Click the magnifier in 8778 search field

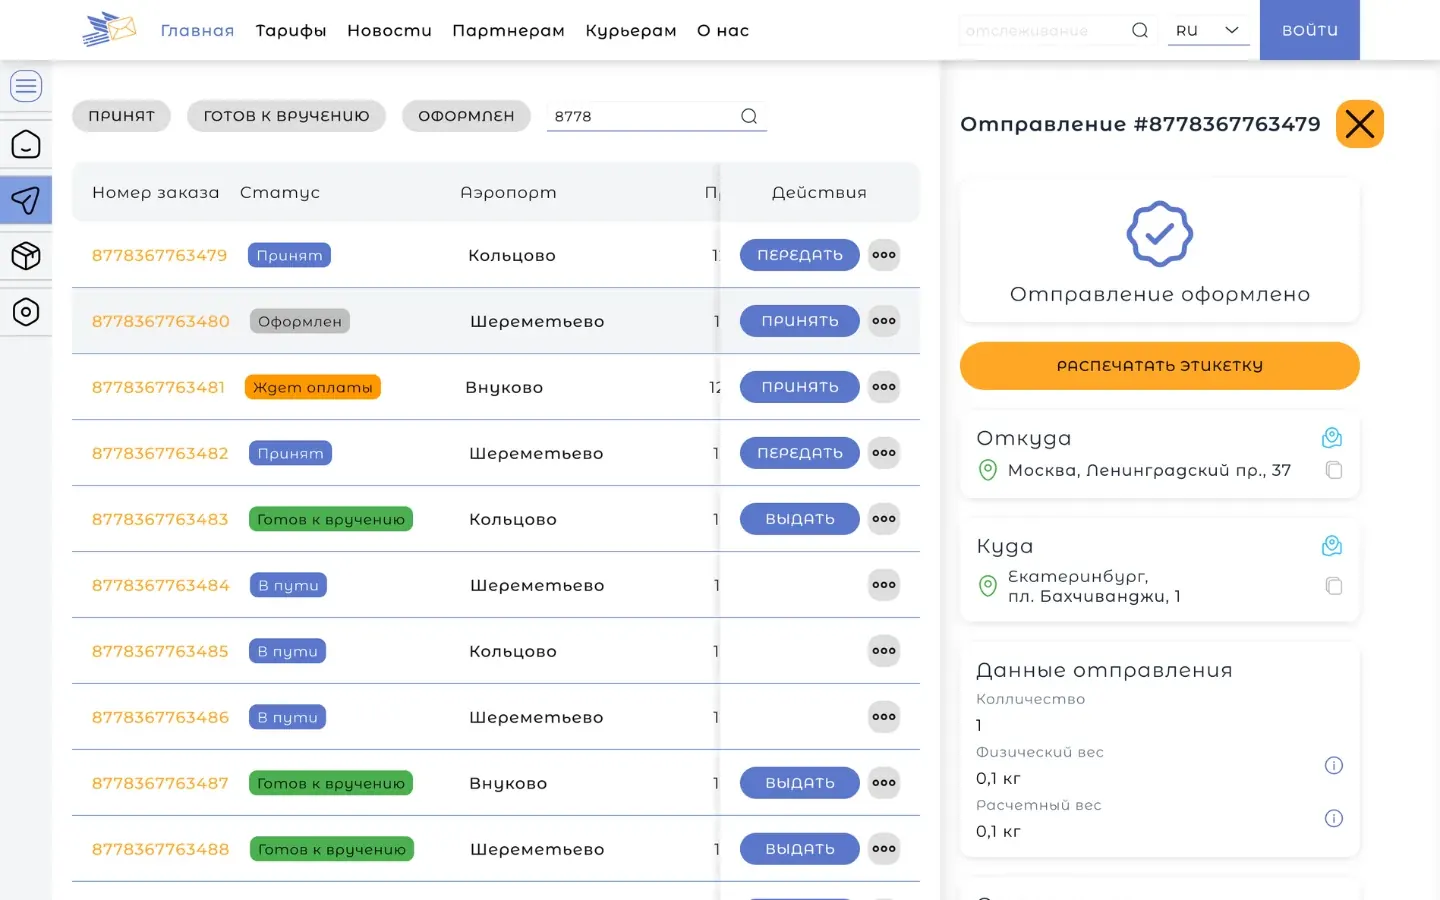(749, 116)
